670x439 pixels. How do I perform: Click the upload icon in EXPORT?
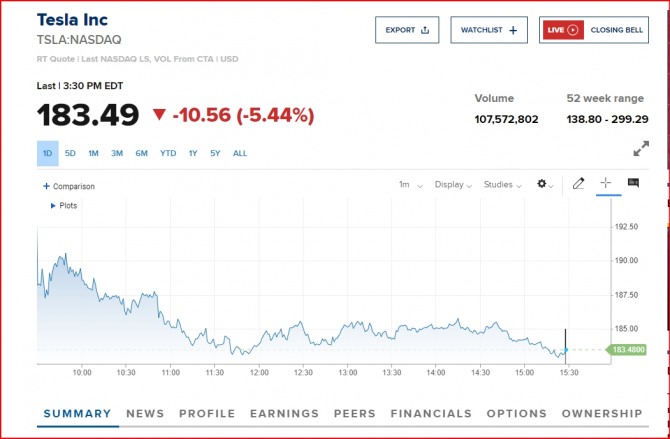425,30
